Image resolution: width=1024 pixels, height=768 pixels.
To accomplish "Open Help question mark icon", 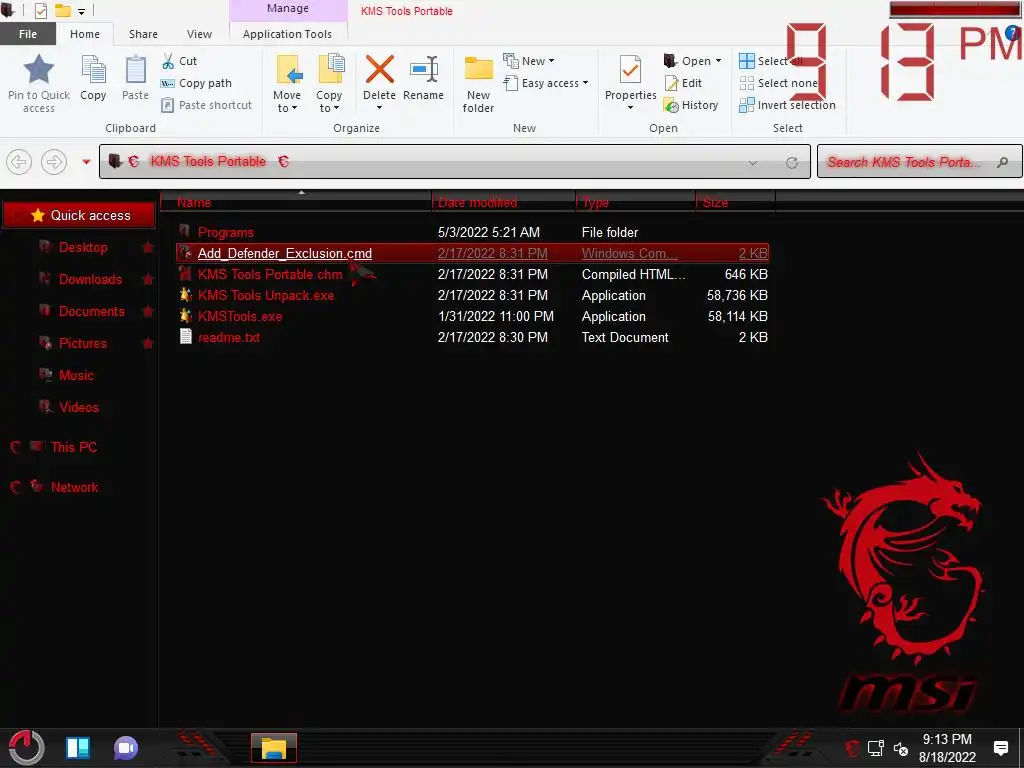I will click(1013, 34).
